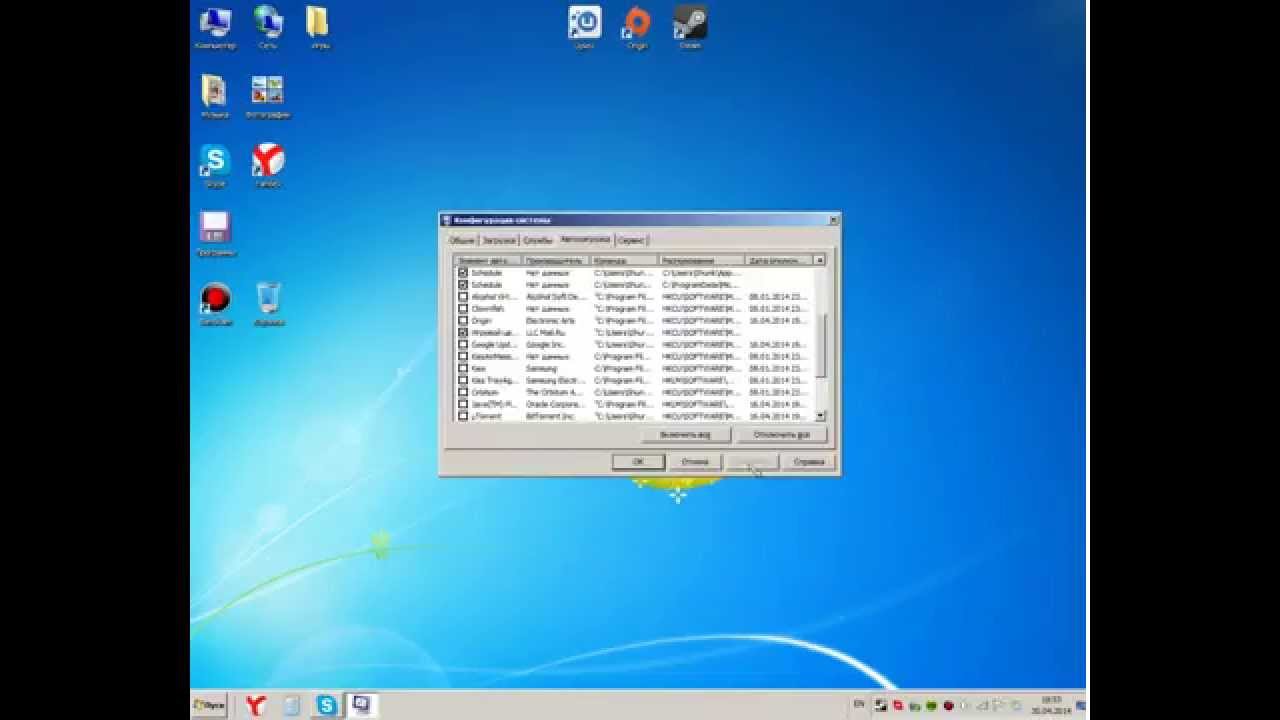
Task: Confirm with the OK button
Action: (x=638, y=462)
